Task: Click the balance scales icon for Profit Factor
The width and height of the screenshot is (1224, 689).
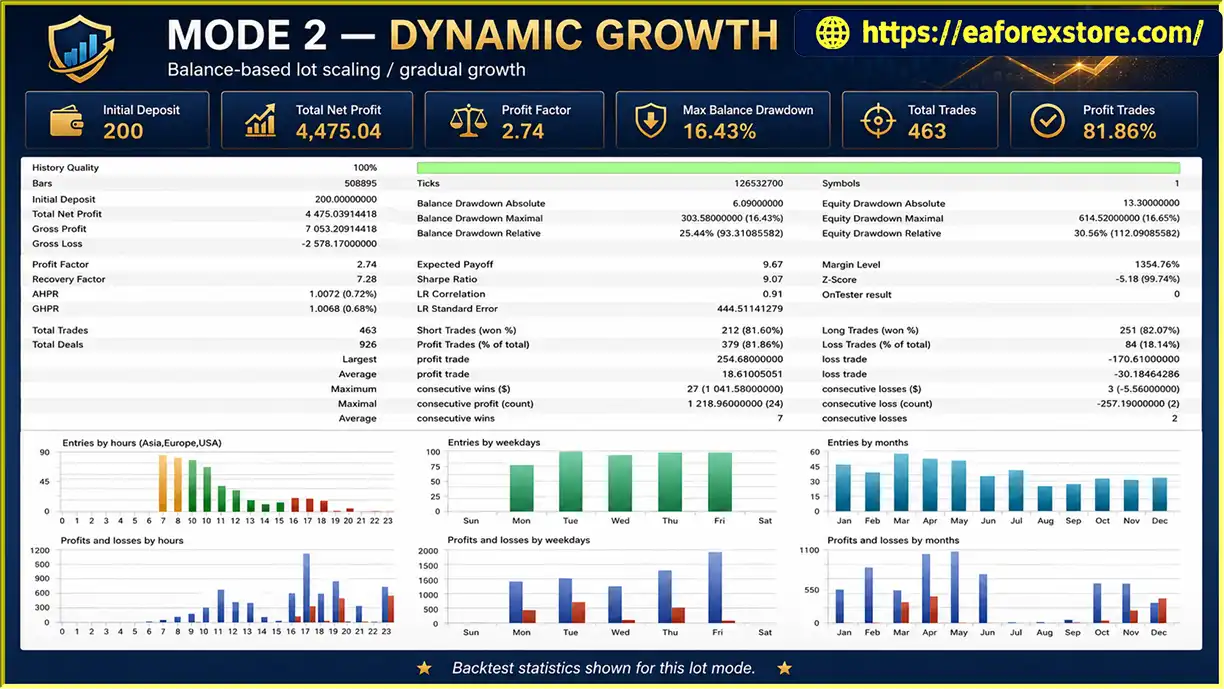Action: pyautogui.click(x=467, y=121)
